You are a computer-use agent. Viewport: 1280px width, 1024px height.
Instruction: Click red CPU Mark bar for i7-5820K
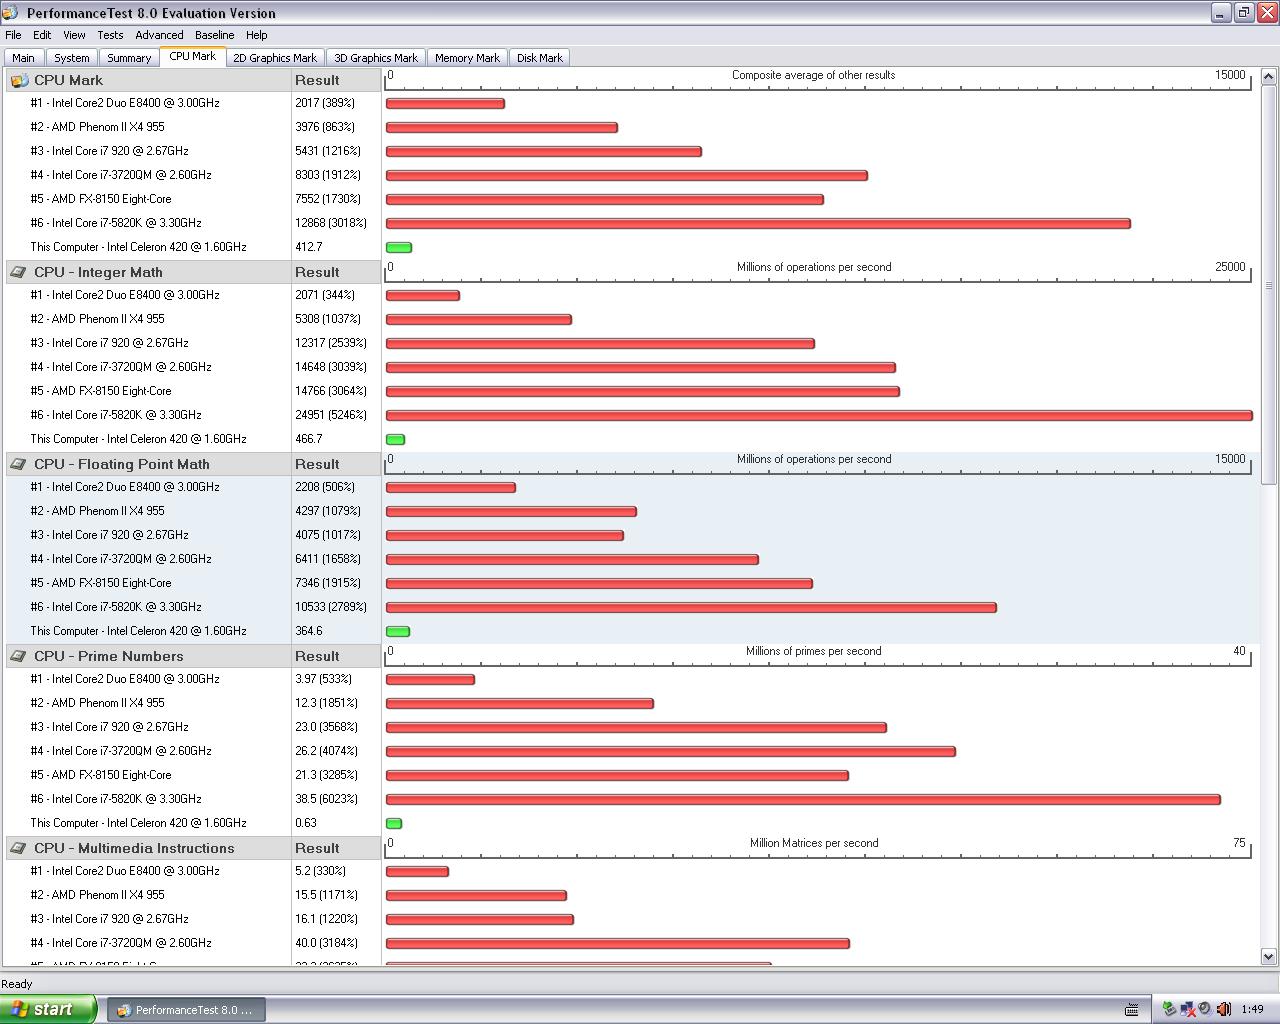tap(758, 224)
